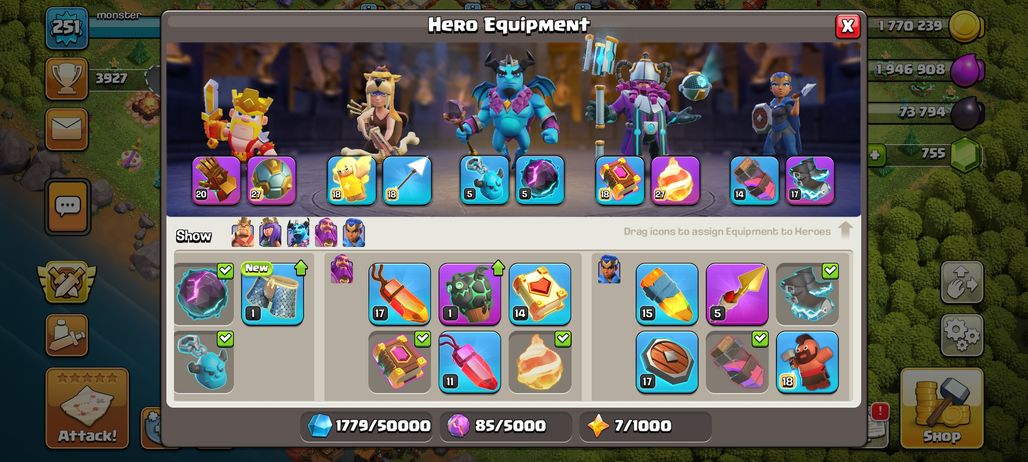Select the Hog Rider Puppet level 18 equipment

(807, 362)
